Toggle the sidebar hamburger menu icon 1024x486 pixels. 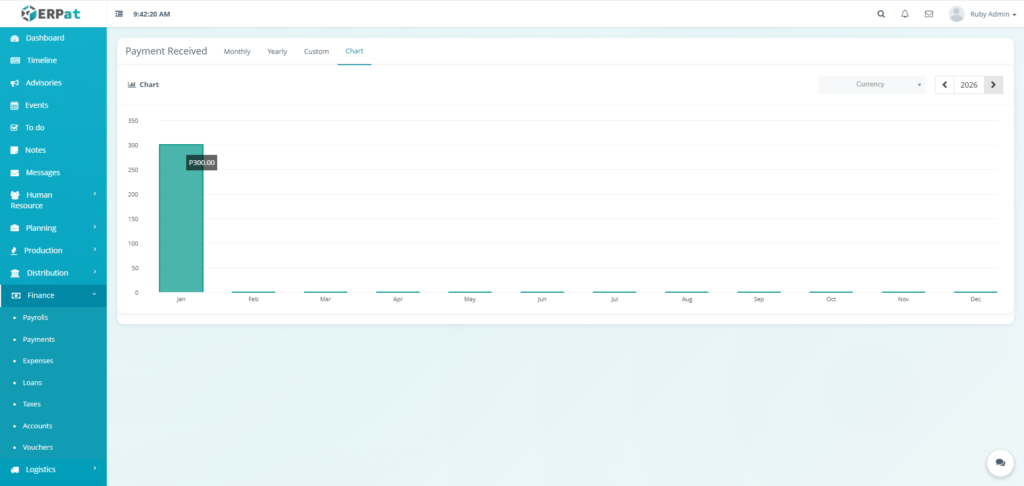tap(120, 14)
